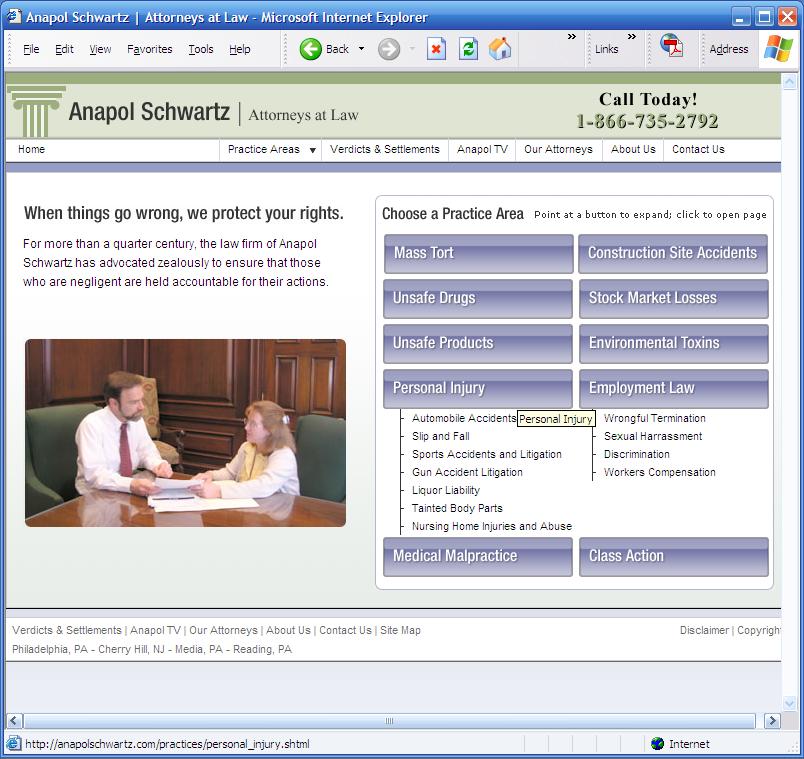Viewport: 804px width, 759px height.
Task: Open Liquor Liability link
Action: click(x=446, y=490)
